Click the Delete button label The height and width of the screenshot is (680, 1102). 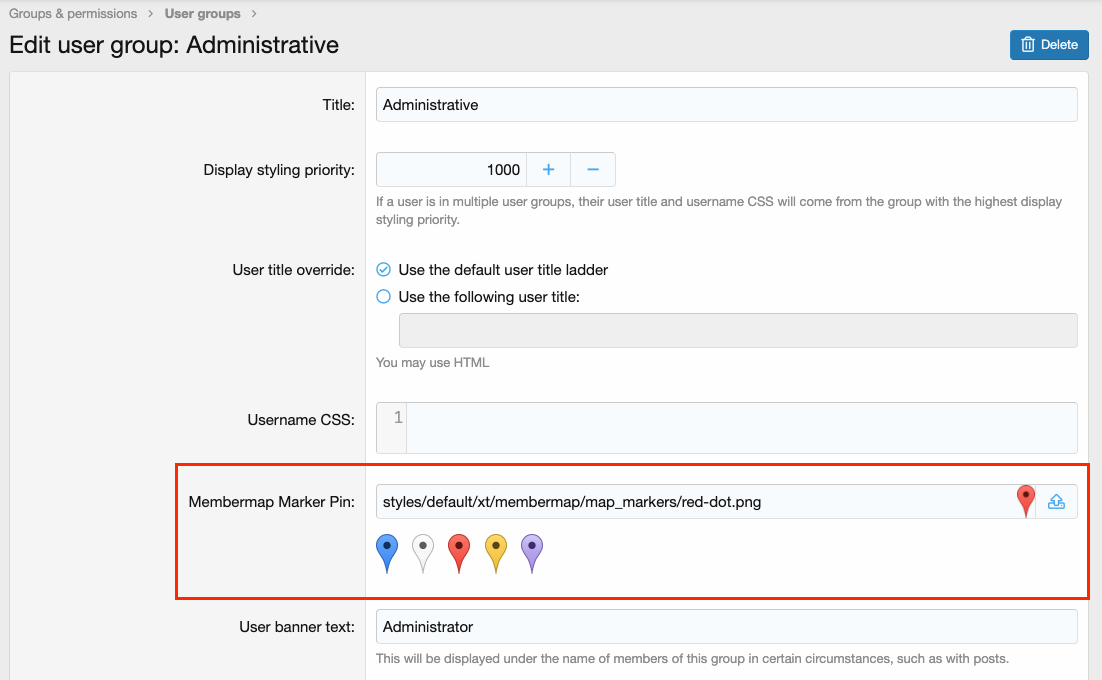[1059, 45]
